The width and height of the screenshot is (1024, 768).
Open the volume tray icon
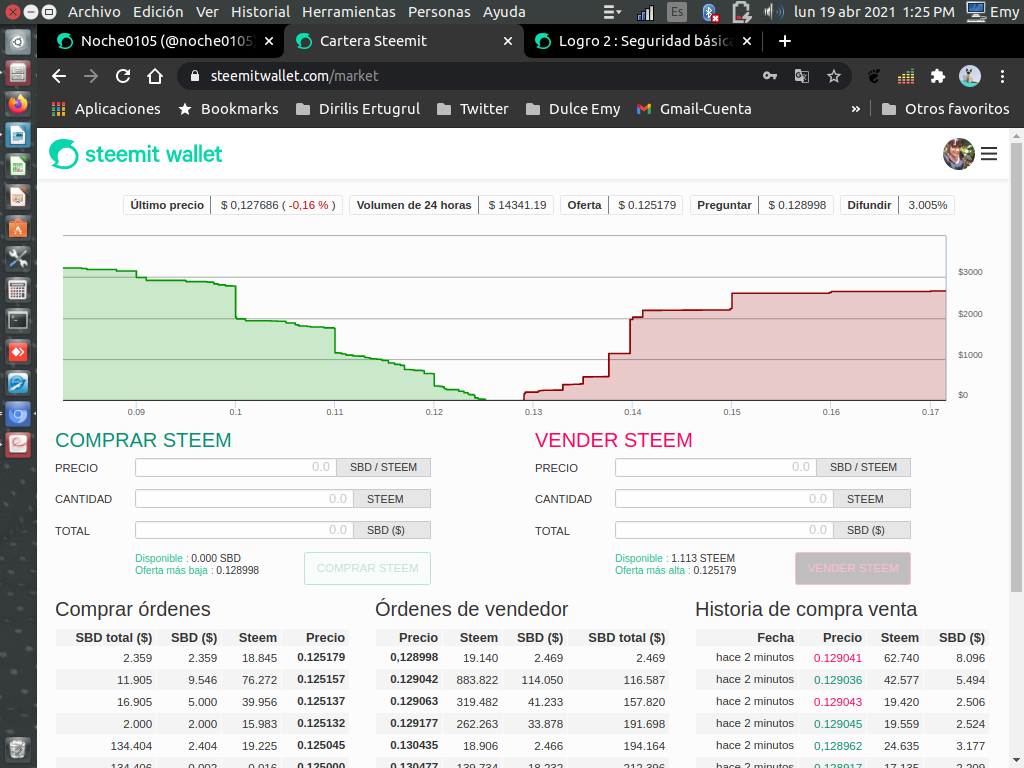point(773,12)
